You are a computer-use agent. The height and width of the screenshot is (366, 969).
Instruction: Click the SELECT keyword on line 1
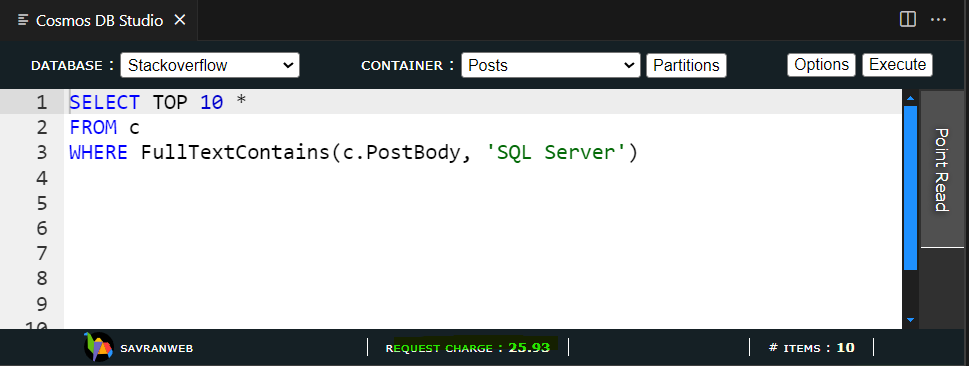pos(104,102)
